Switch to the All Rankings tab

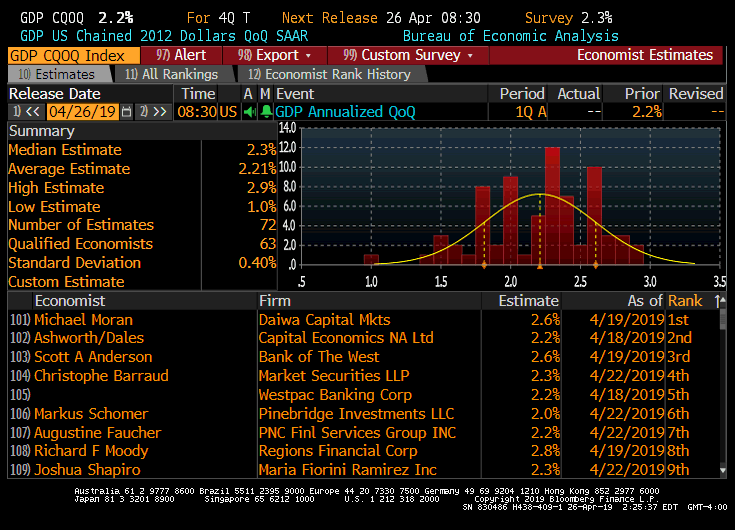pyautogui.click(x=172, y=75)
